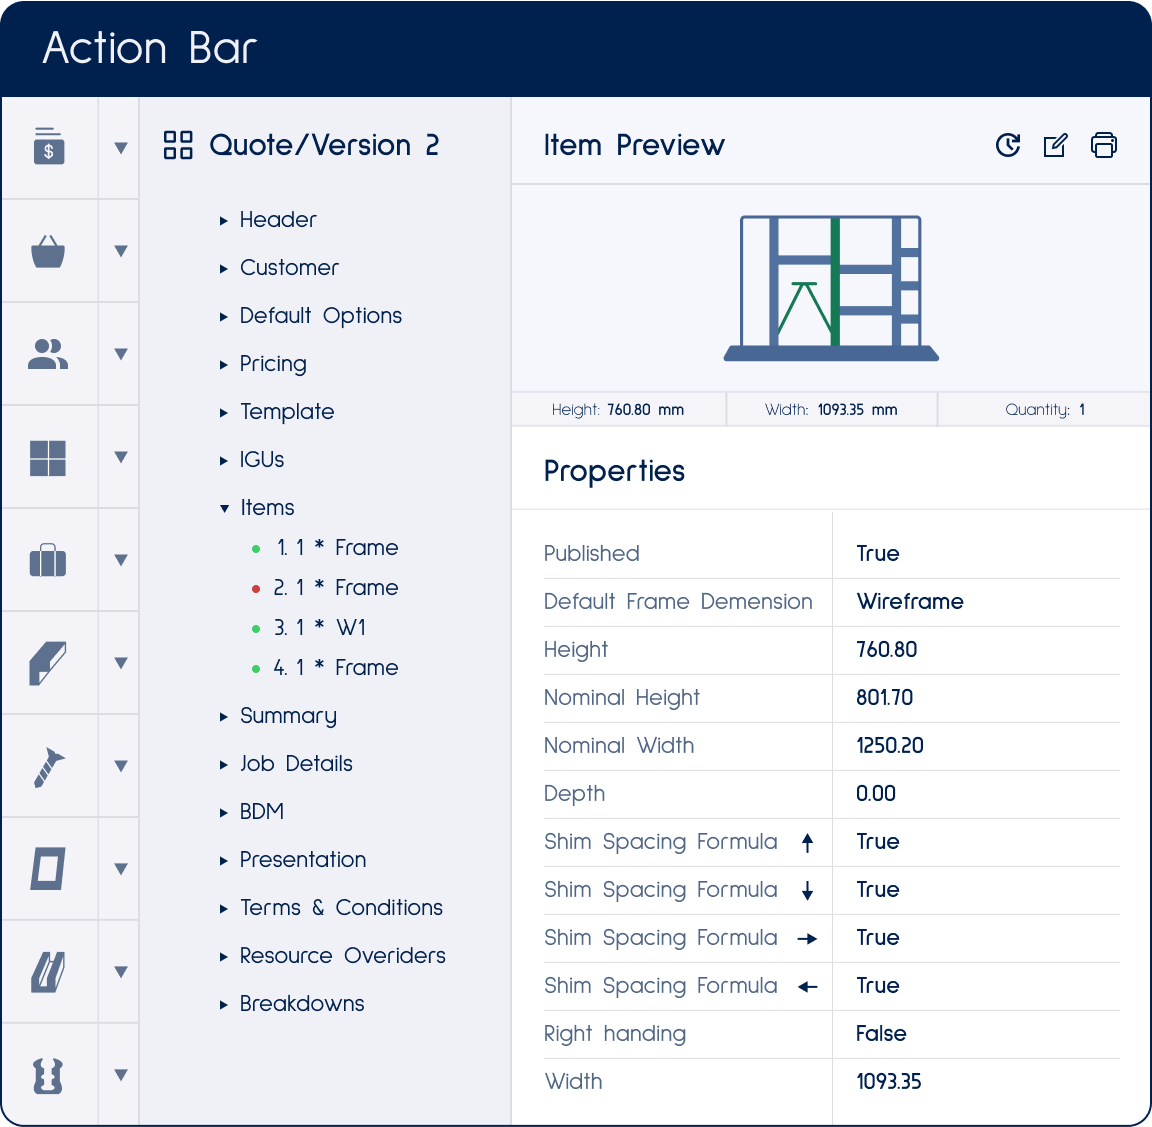Select the customers people icon
The width and height of the screenshot is (1152, 1127).
click(x=50, y=353)
